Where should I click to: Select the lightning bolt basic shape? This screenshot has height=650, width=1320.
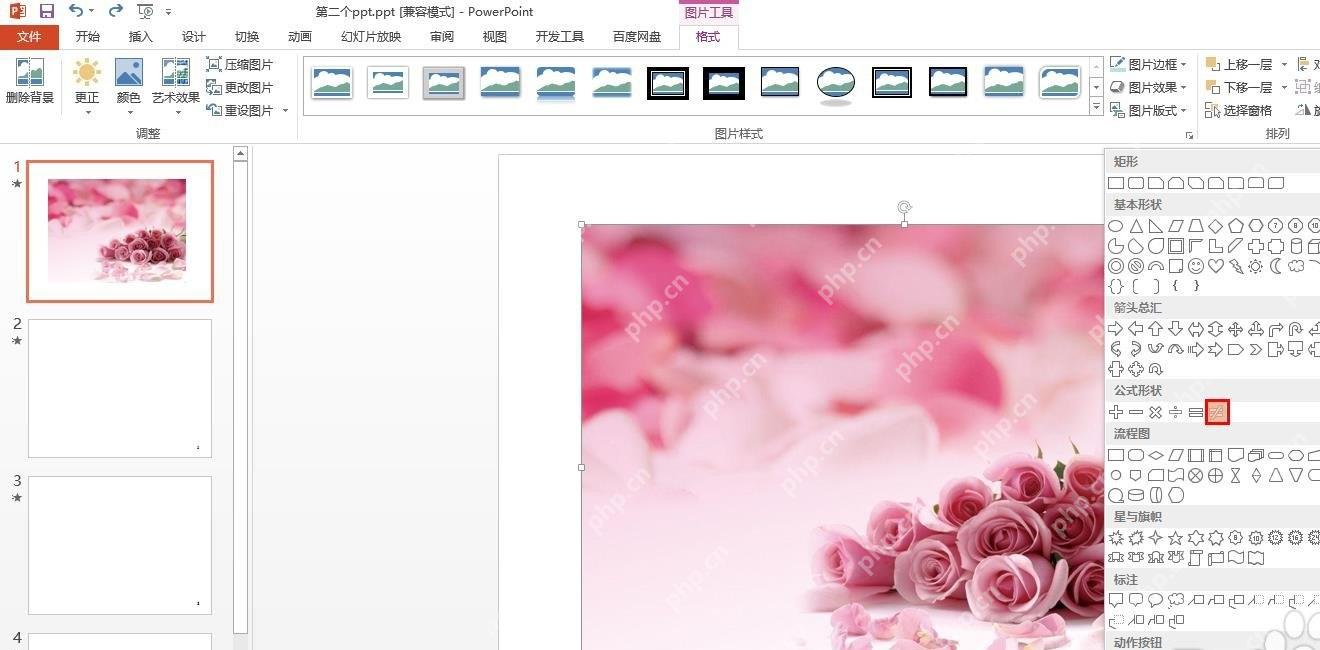tap(1236, 266)
